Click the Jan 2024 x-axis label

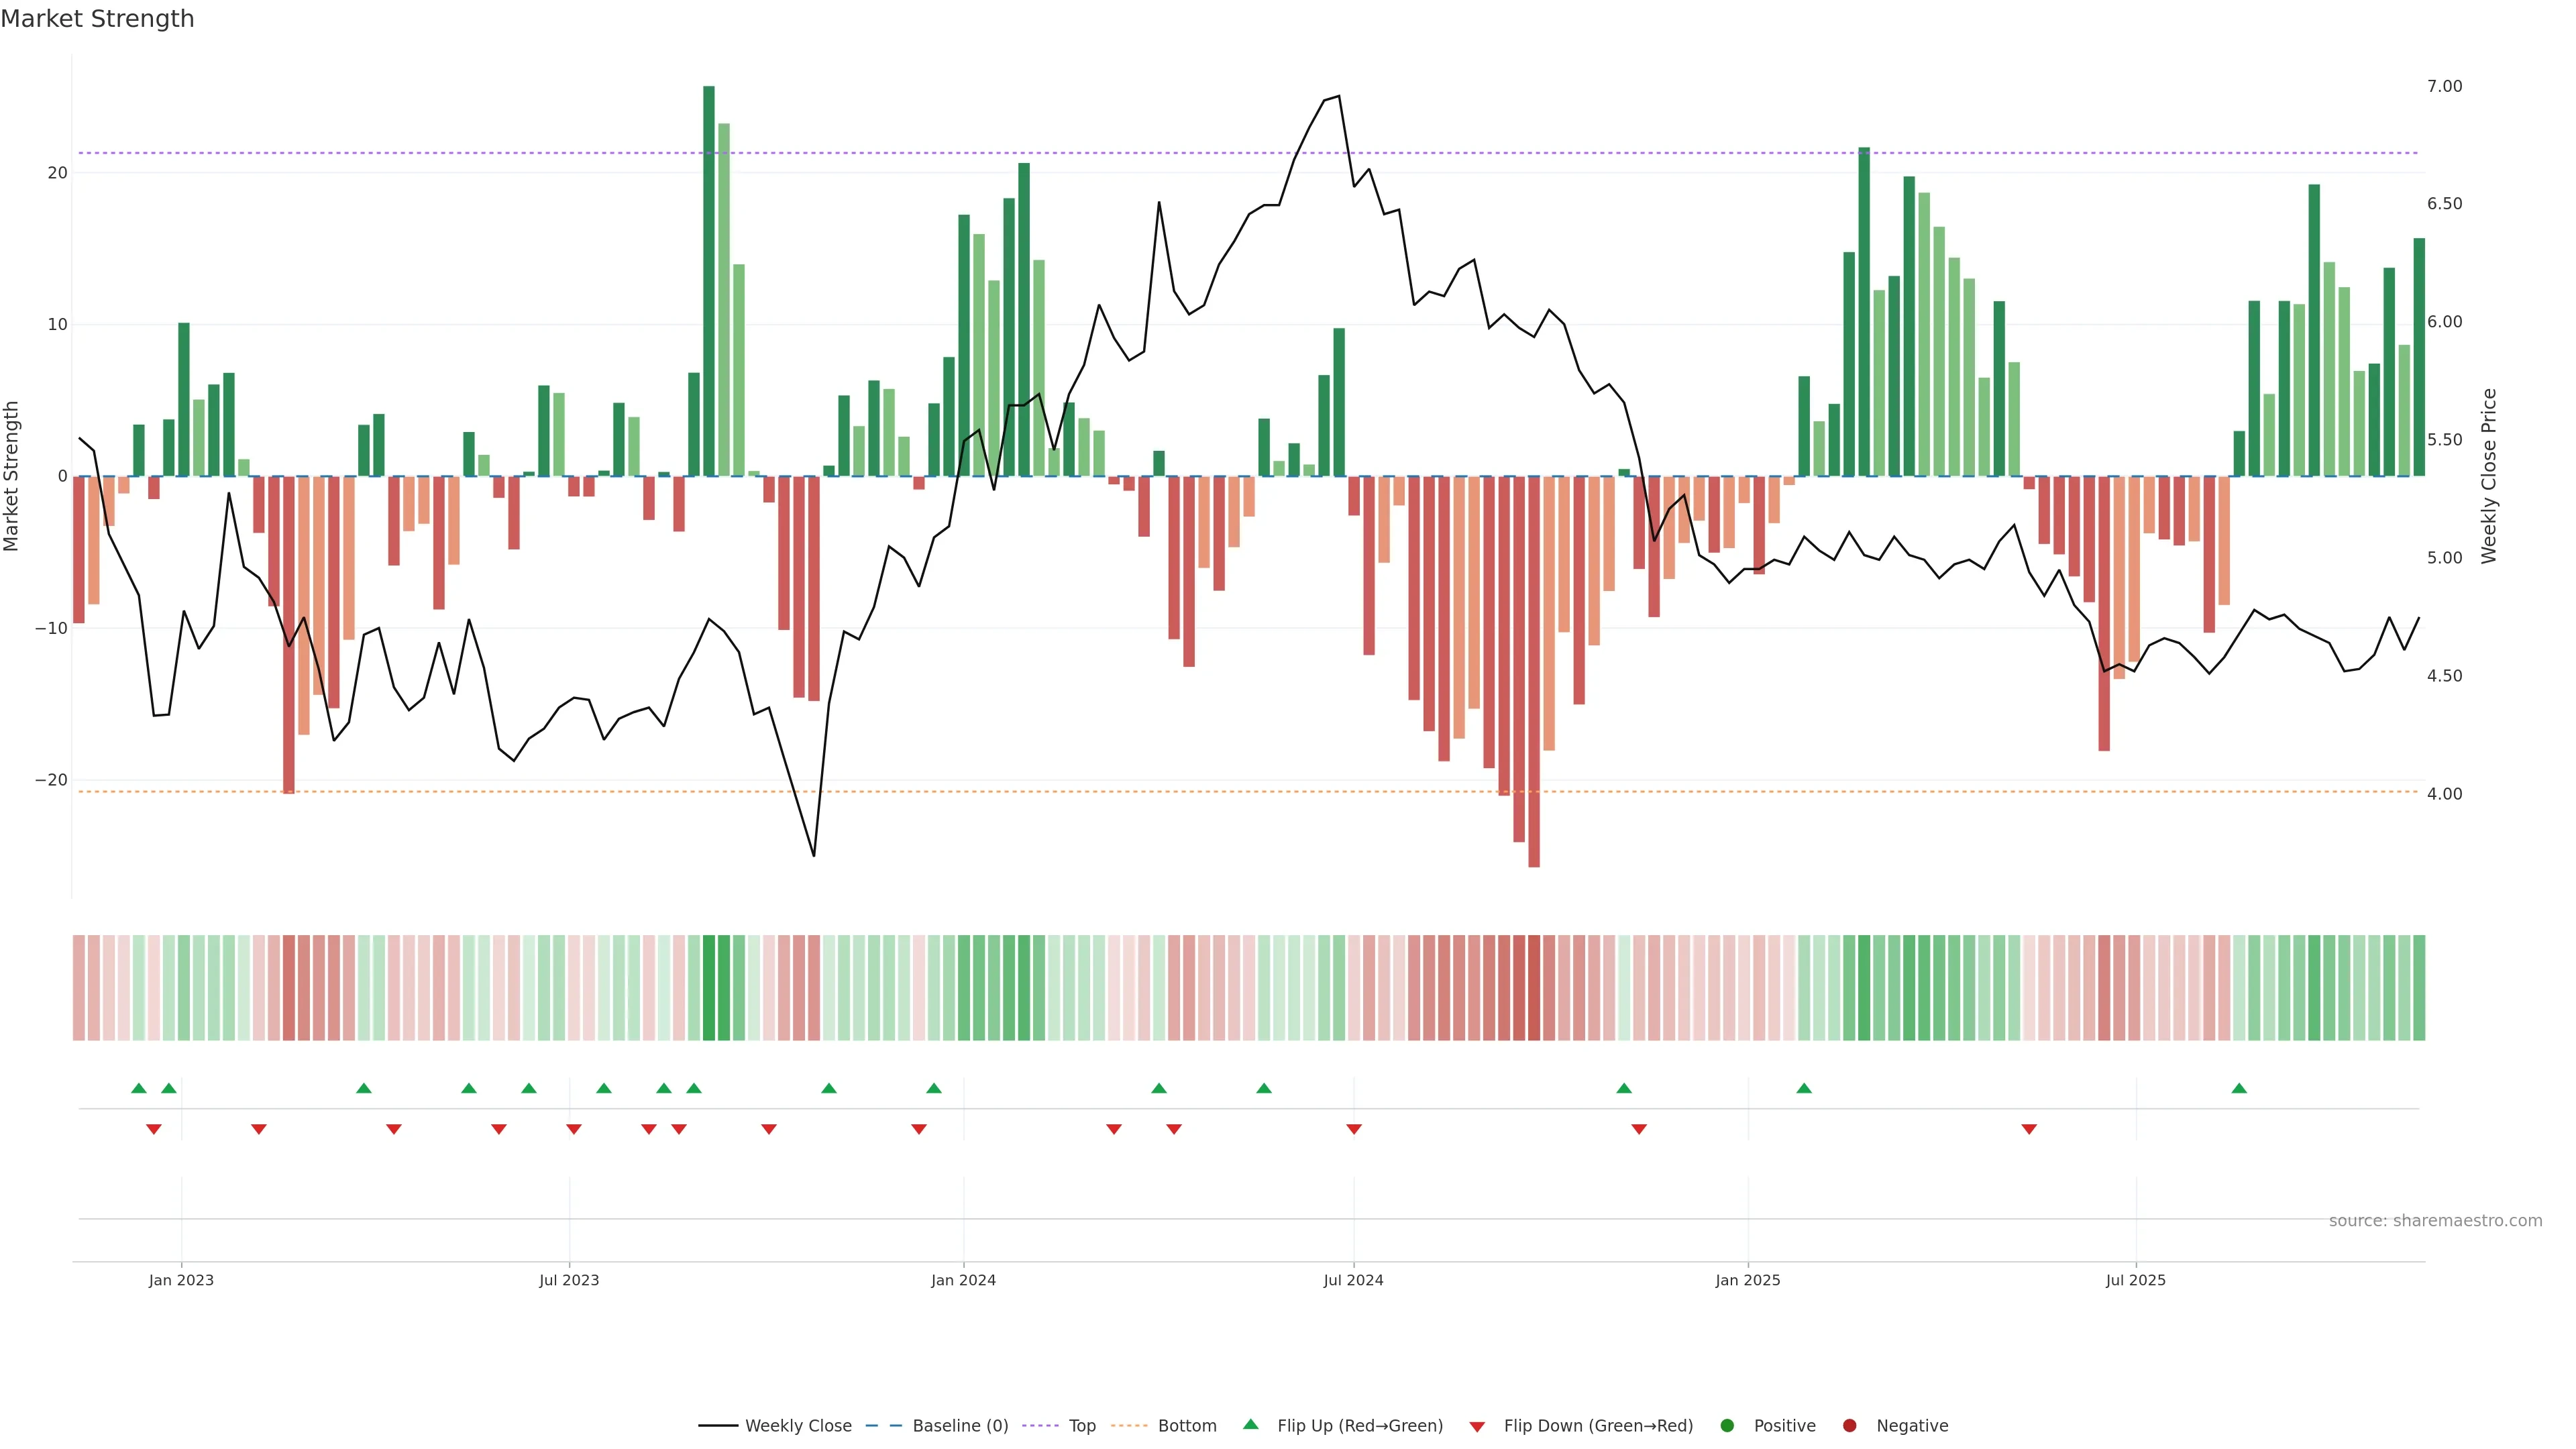tap(963, 1280)
